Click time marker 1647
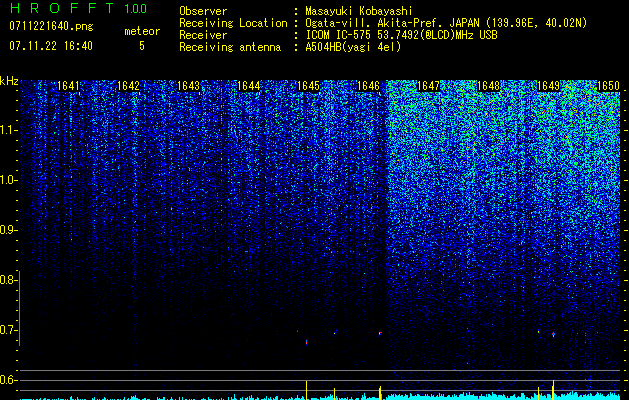This screenshot has height=400, width=629. pyautogui.click(x=428, y=86)
